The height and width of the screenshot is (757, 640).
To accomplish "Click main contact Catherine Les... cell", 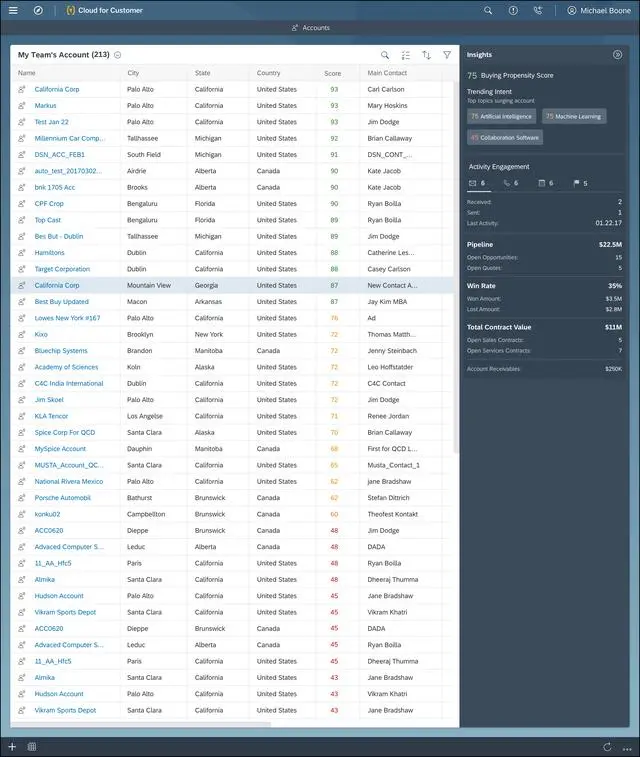I will pyautogui.click(x=390, y=253).
